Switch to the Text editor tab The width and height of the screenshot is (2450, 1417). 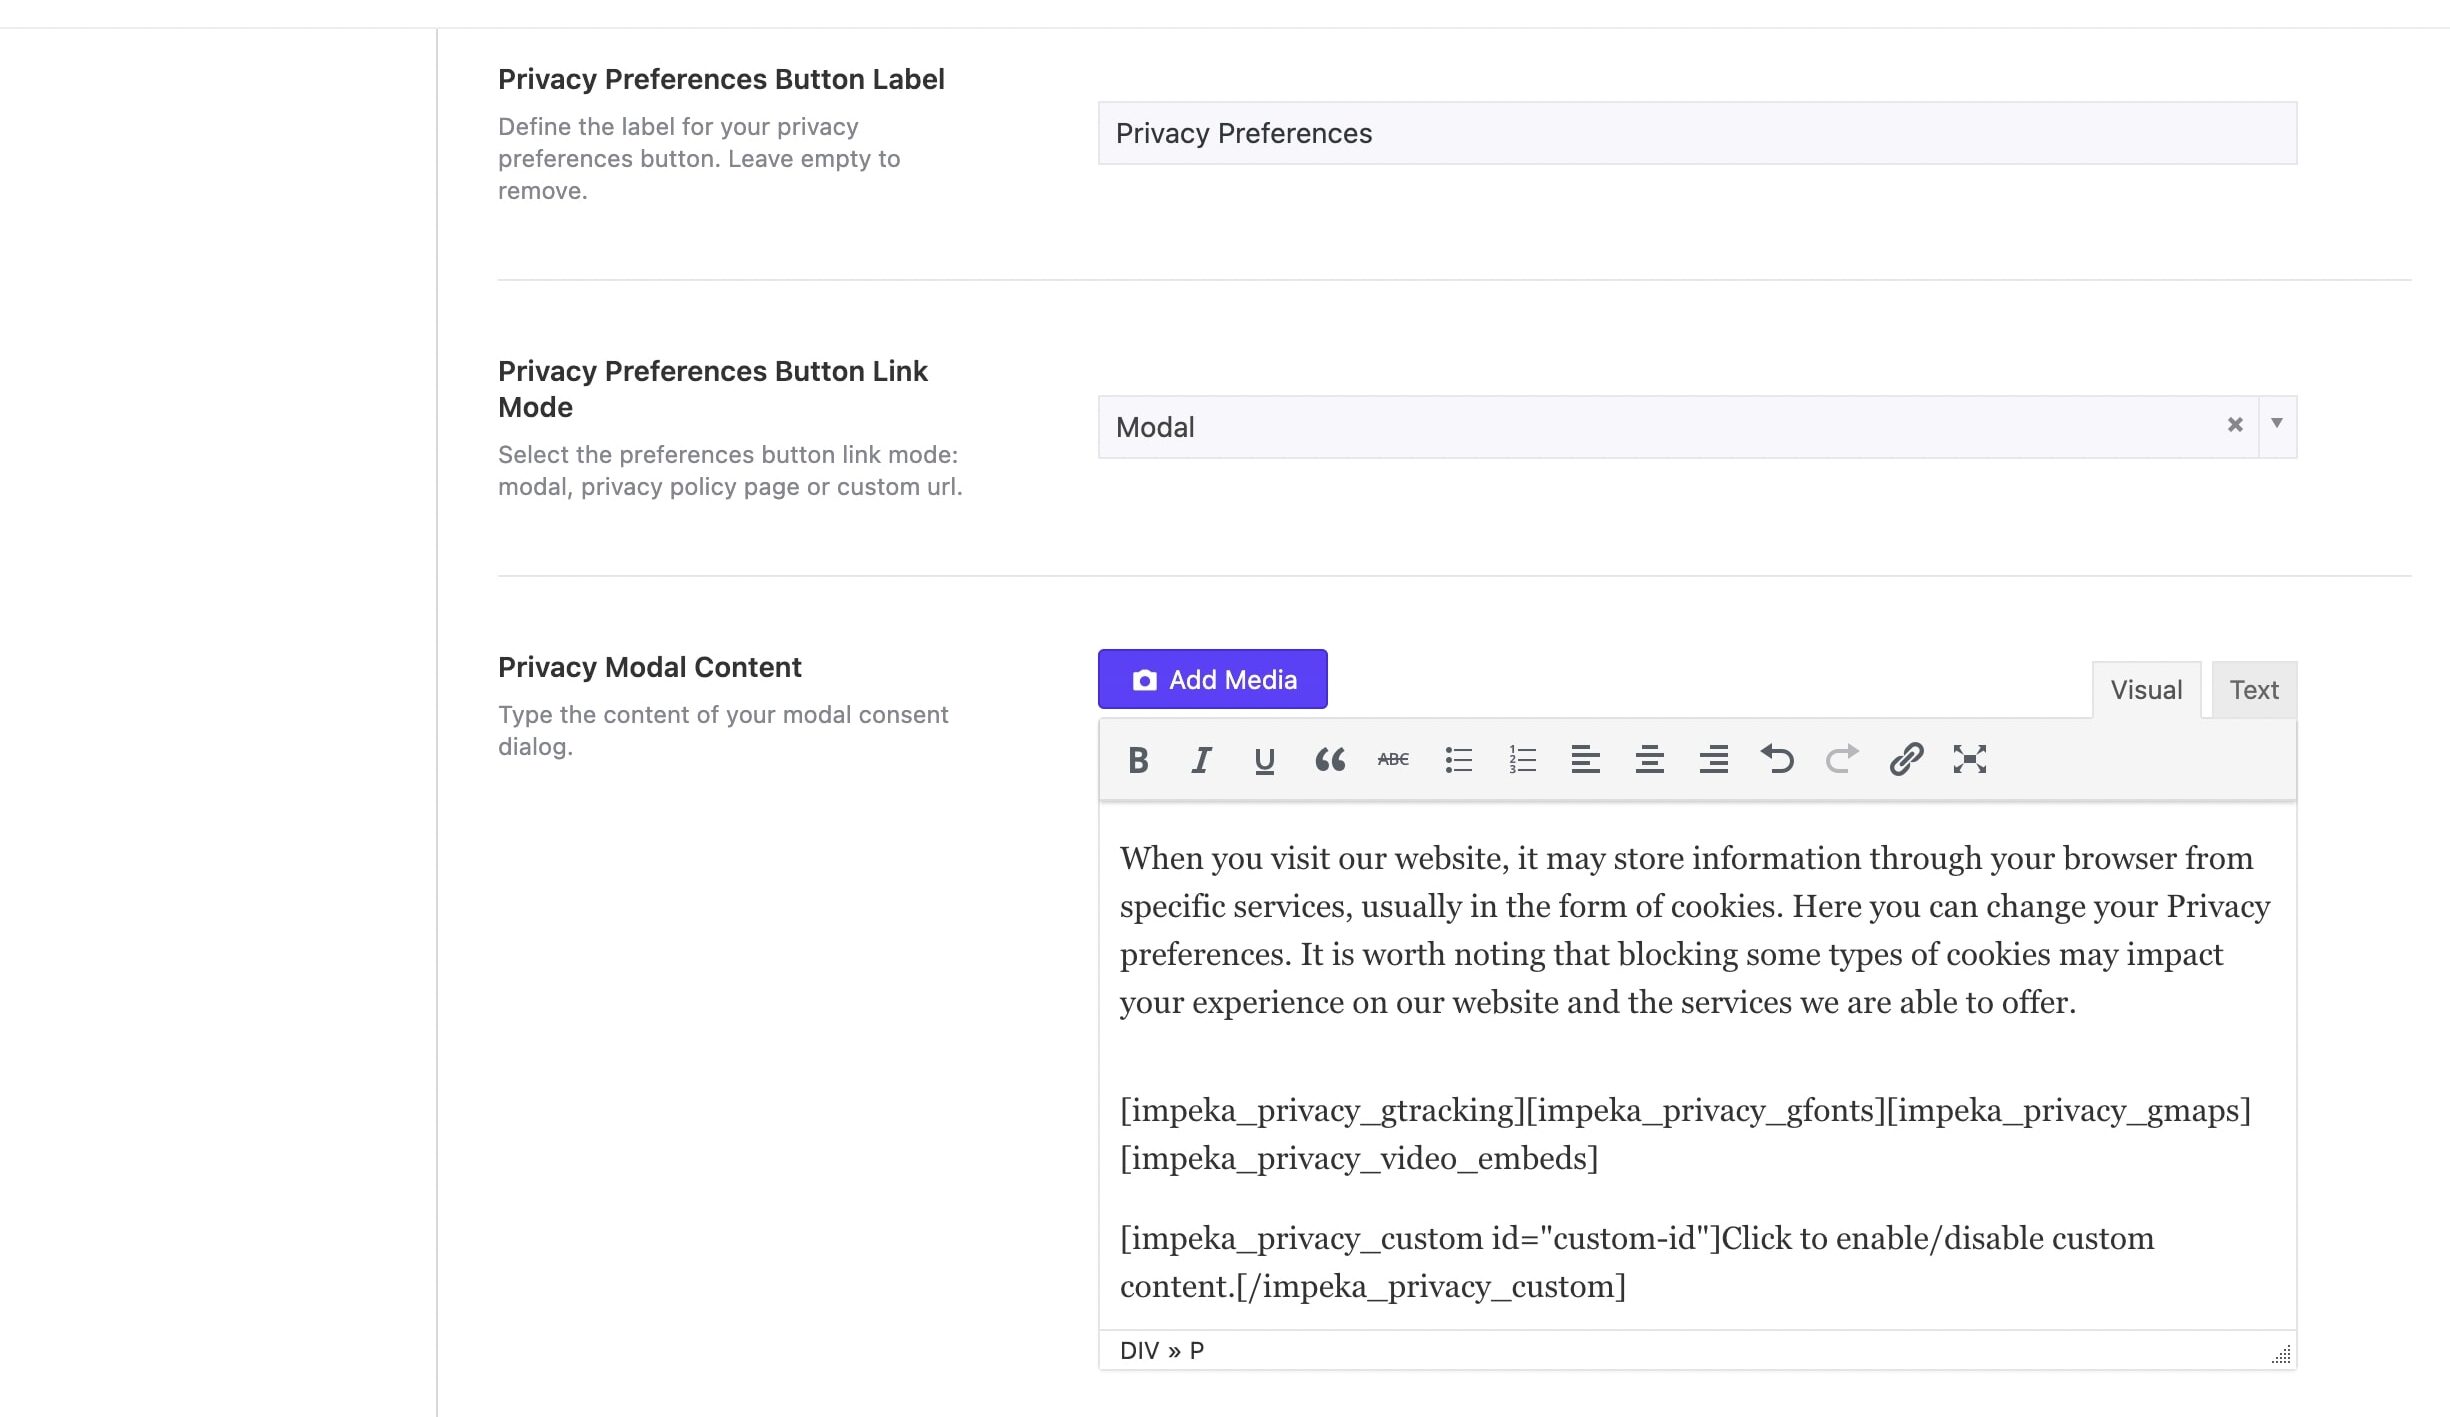point(2254,690)
